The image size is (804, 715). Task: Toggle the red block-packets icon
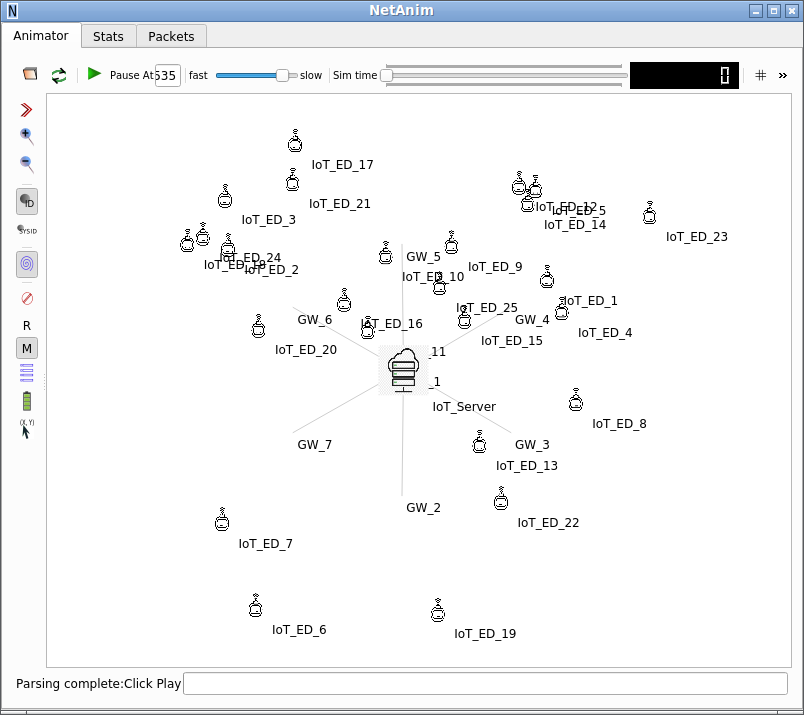(27, 299)
